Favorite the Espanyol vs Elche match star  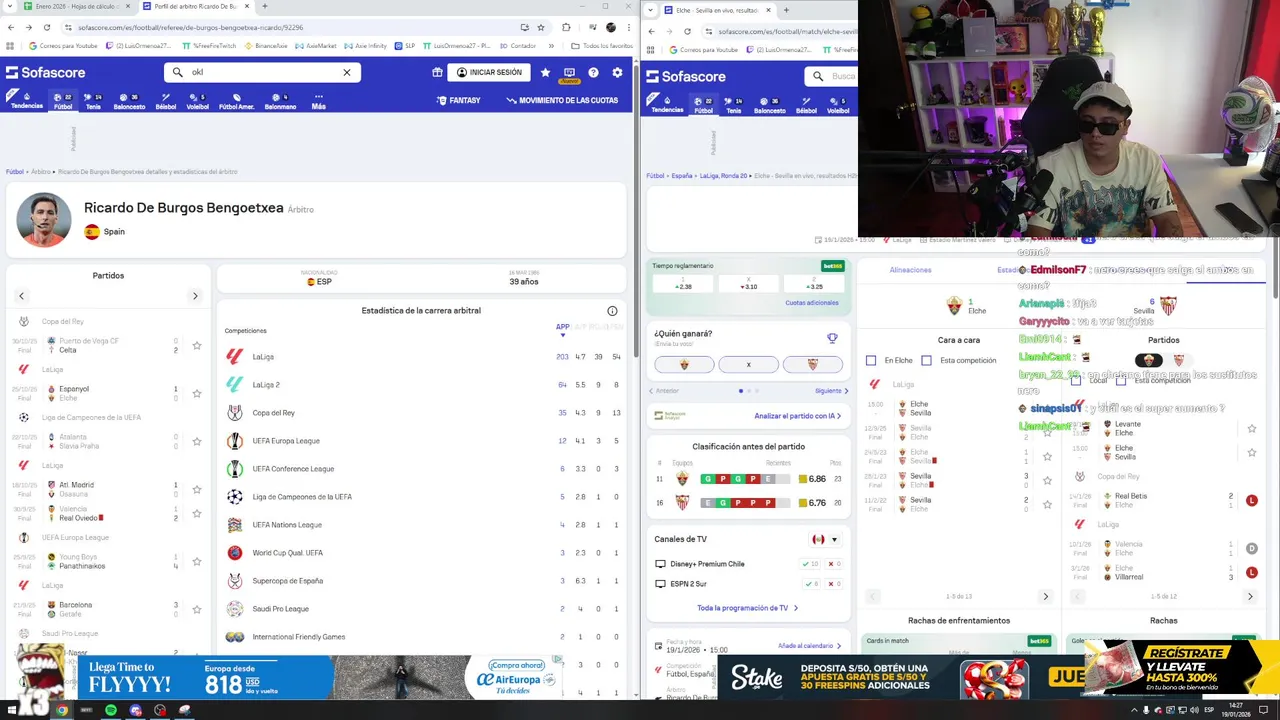coord(196,393)
